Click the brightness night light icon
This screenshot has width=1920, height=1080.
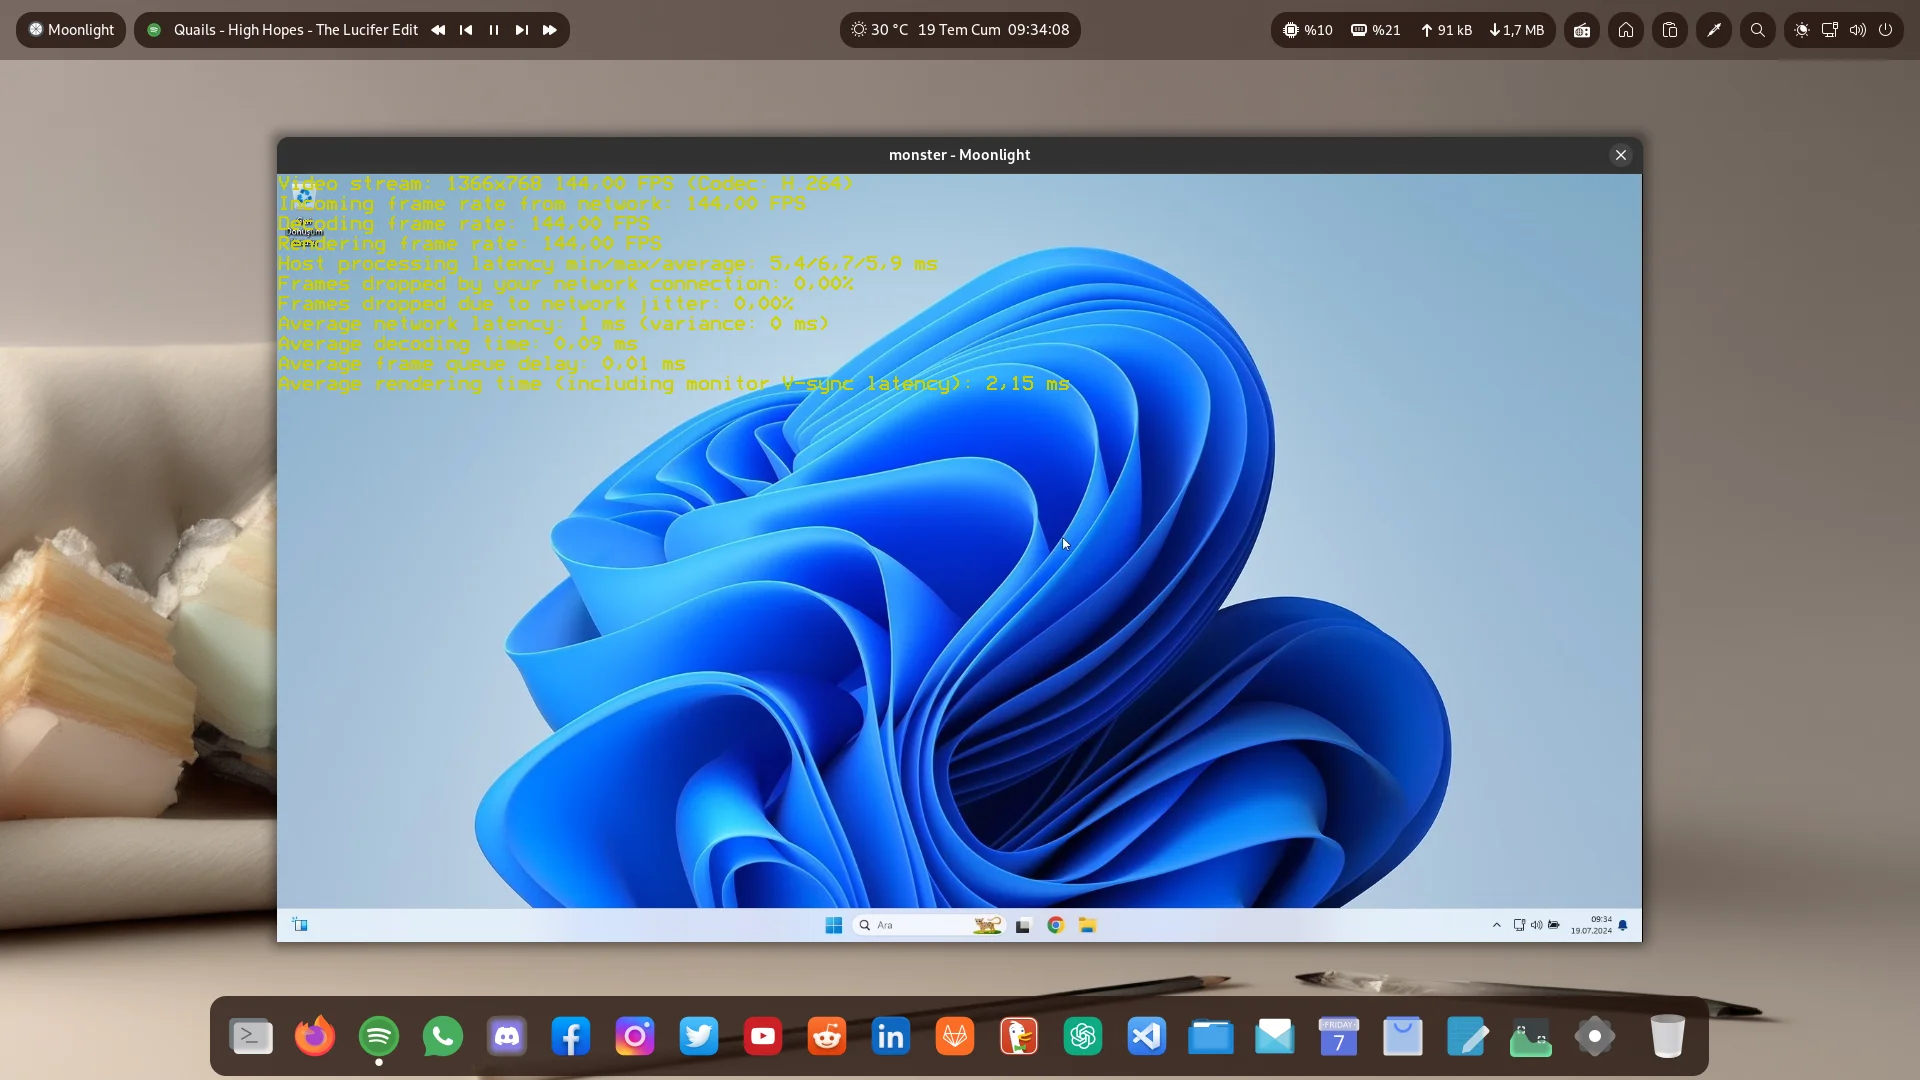click(x=1802, y=30)
